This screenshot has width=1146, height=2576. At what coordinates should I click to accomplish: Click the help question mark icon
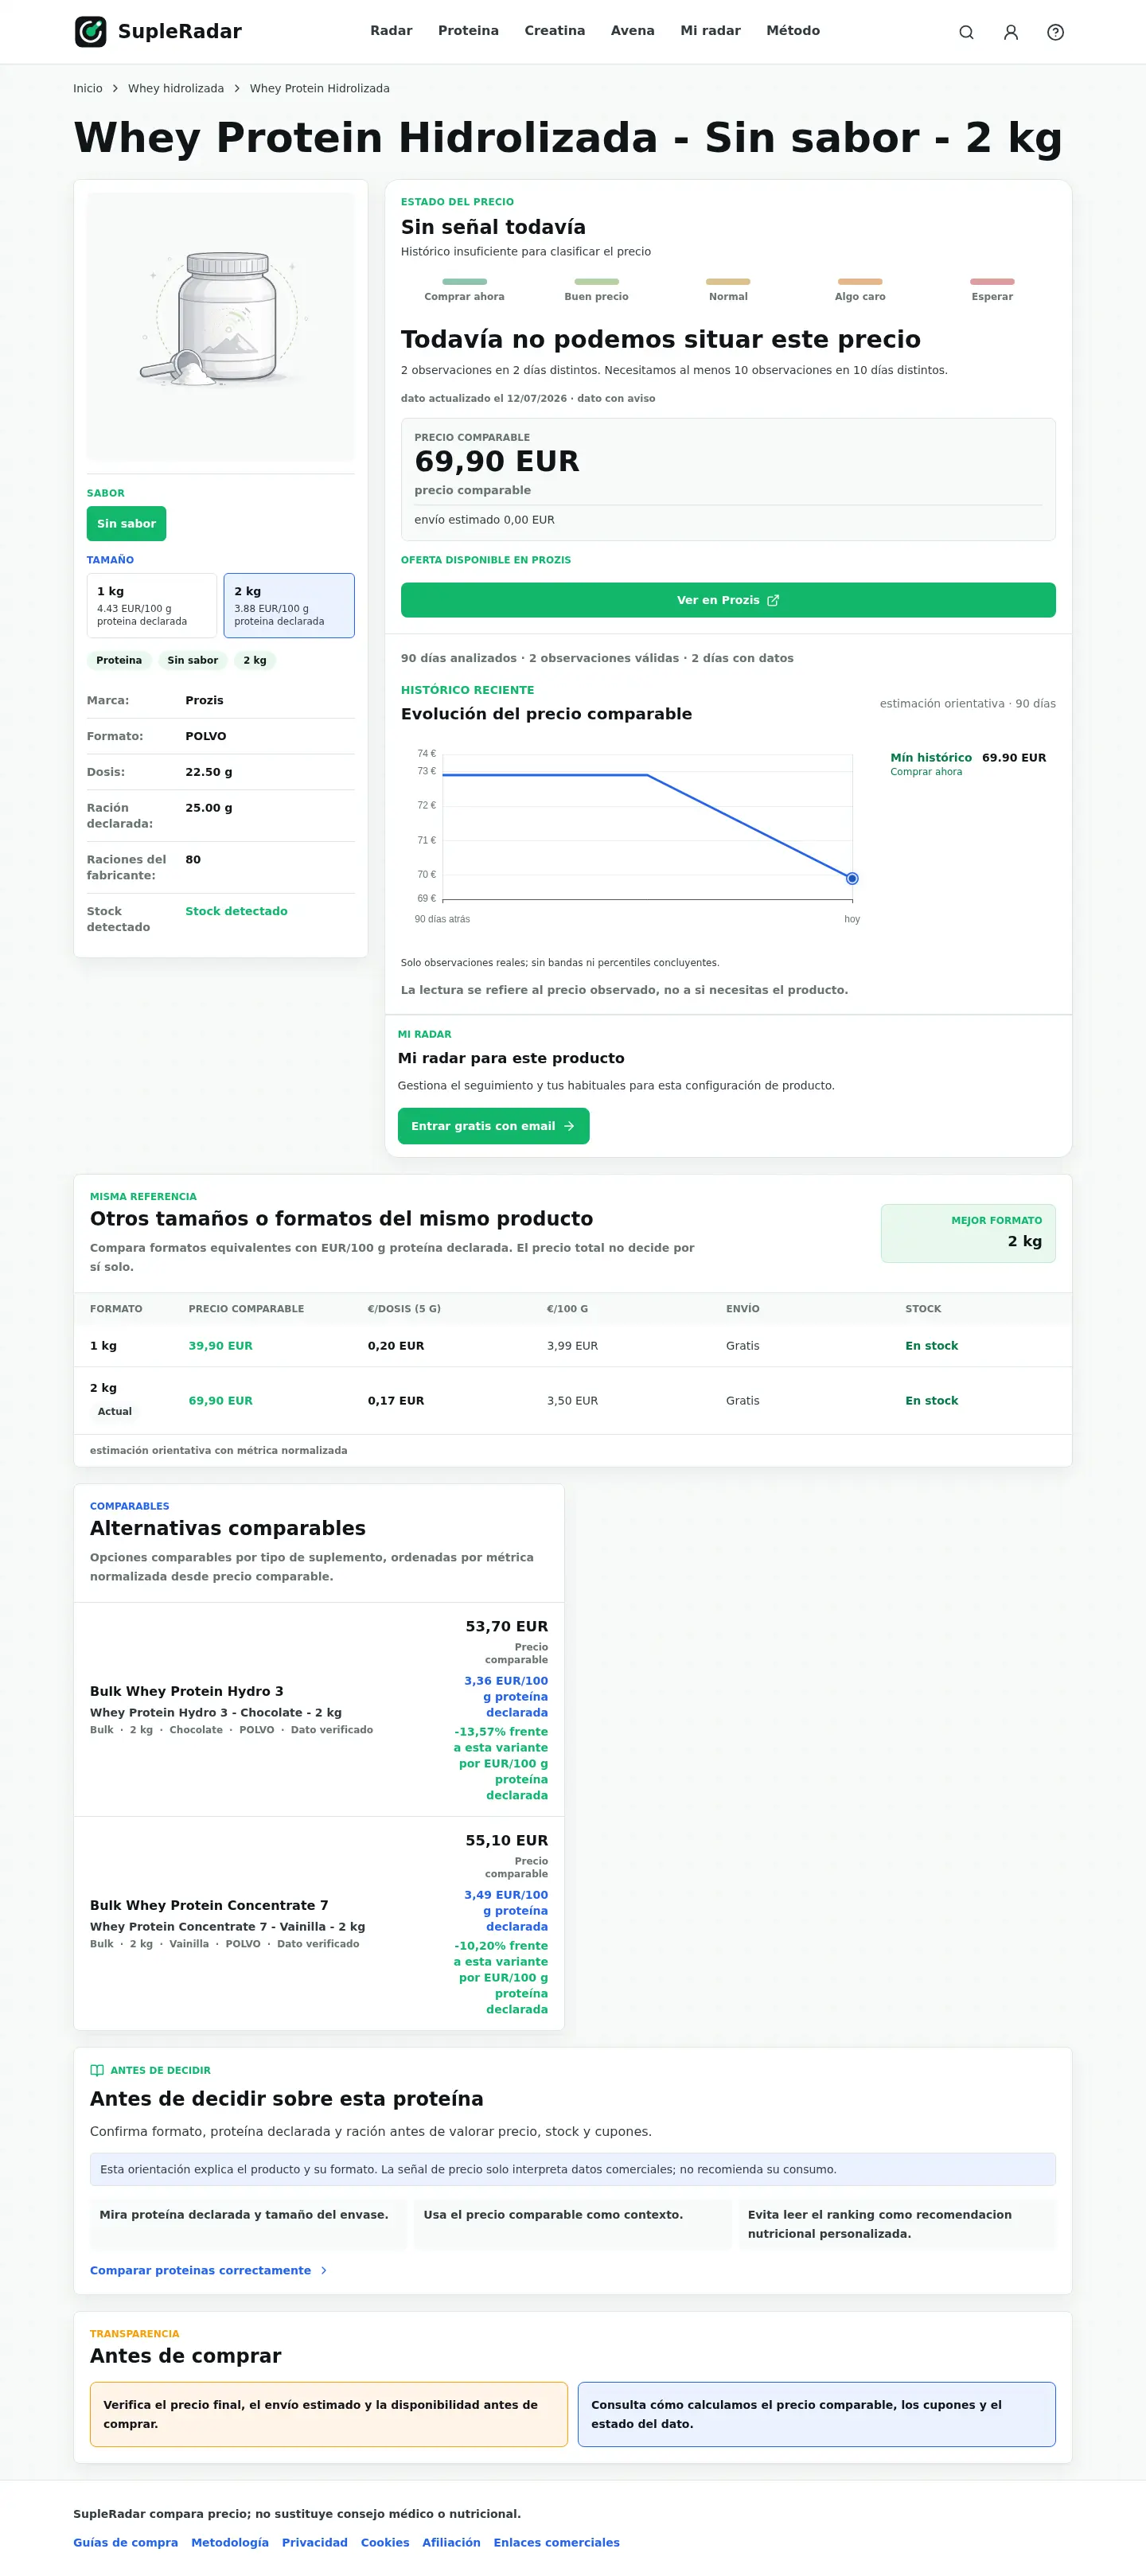click(x=1055, y=32)
